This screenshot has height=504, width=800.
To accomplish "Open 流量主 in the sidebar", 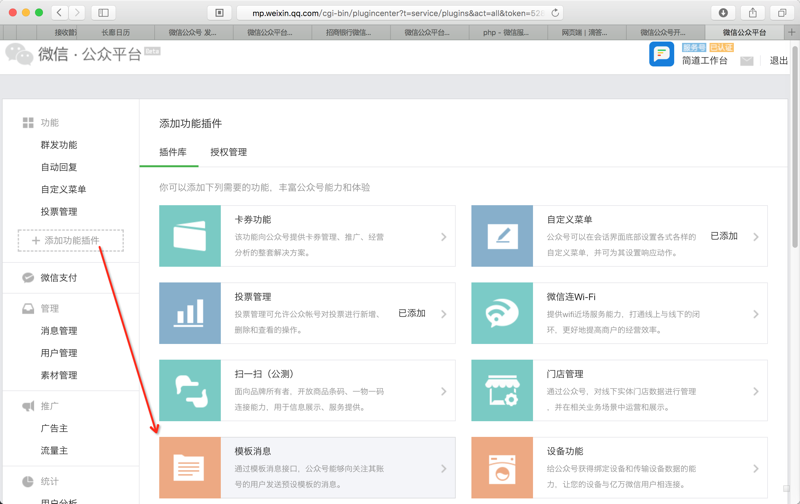I will point(54,450).
